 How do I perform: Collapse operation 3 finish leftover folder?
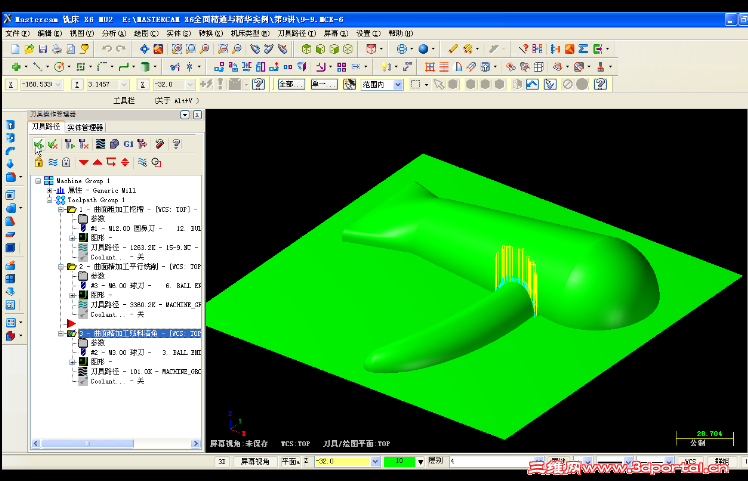pos(61,334)
